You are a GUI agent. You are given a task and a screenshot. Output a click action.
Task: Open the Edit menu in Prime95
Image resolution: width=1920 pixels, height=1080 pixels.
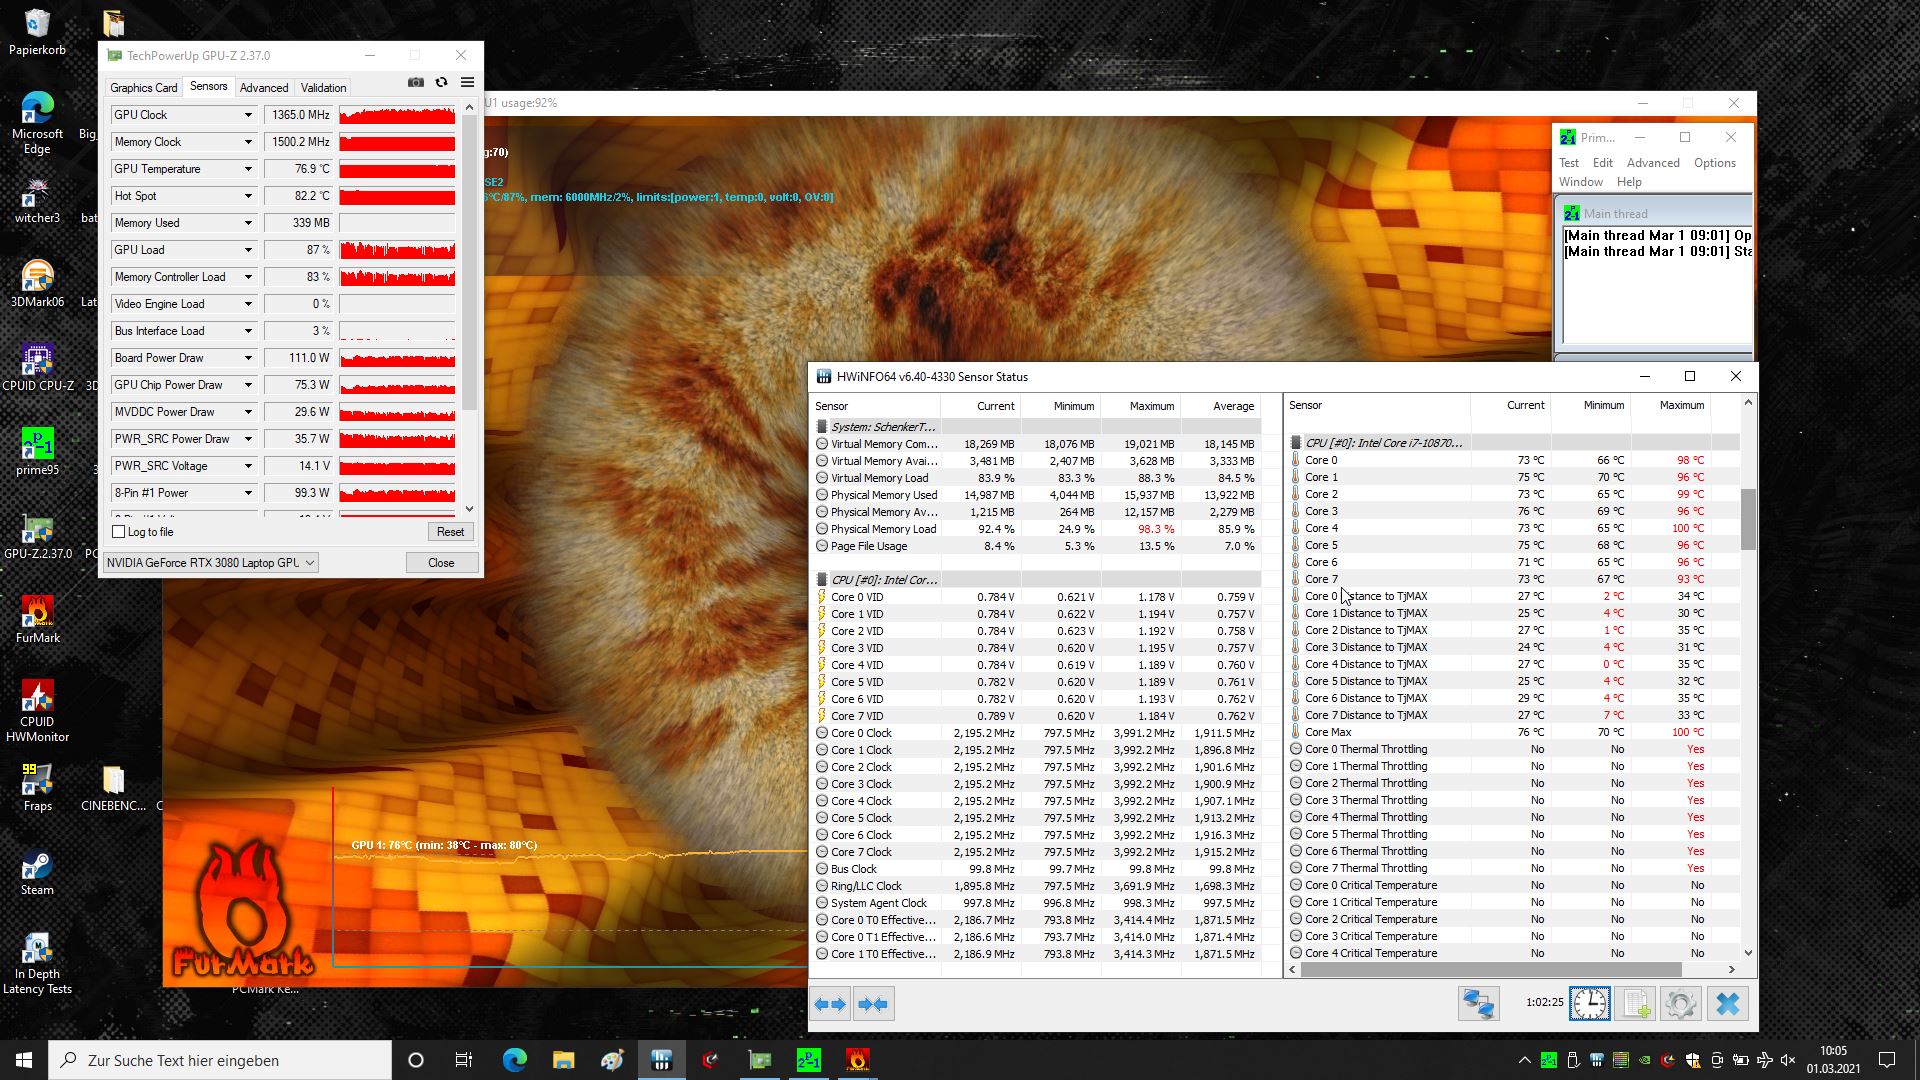(x=1603, y=163)
